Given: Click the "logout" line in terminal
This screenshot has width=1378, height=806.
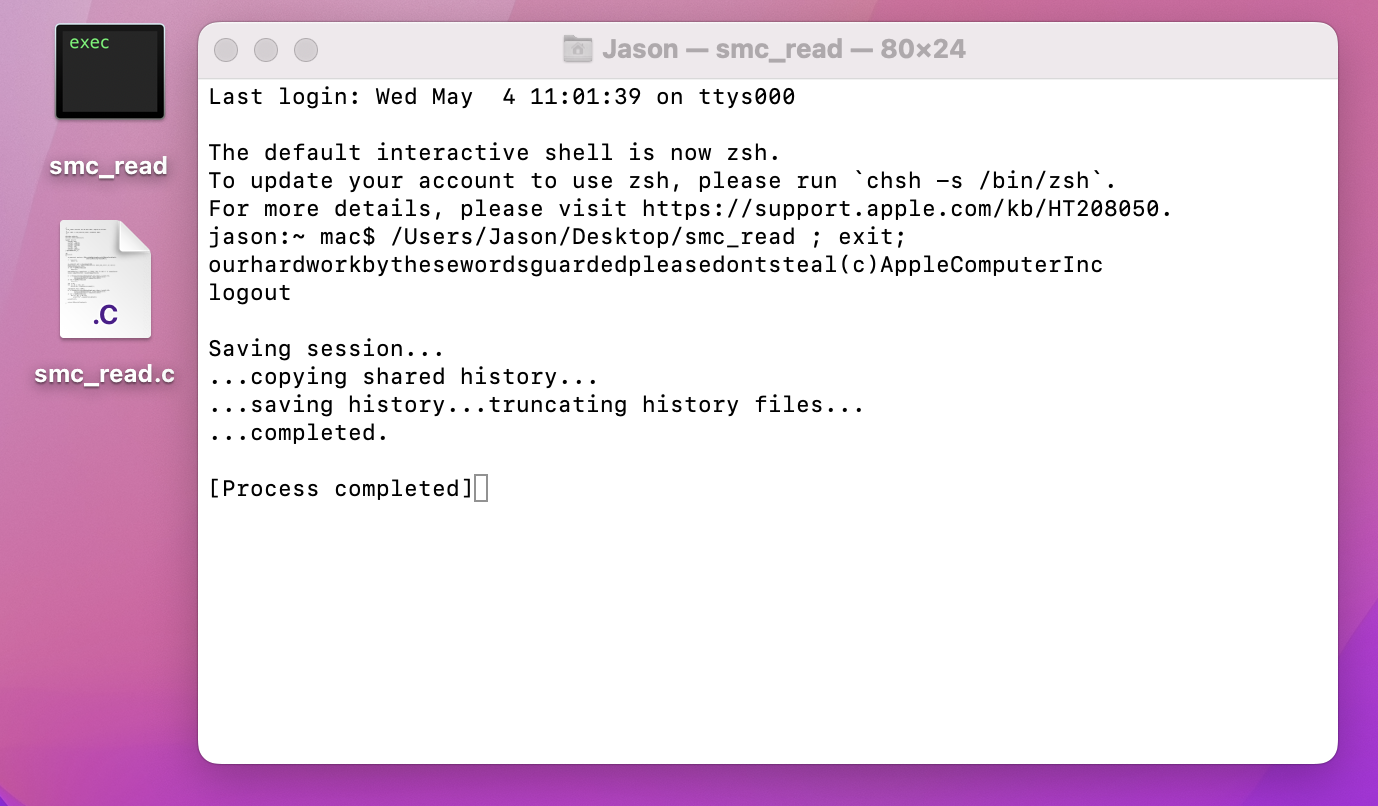Looking at the screenshot, I should pos(250,293).
